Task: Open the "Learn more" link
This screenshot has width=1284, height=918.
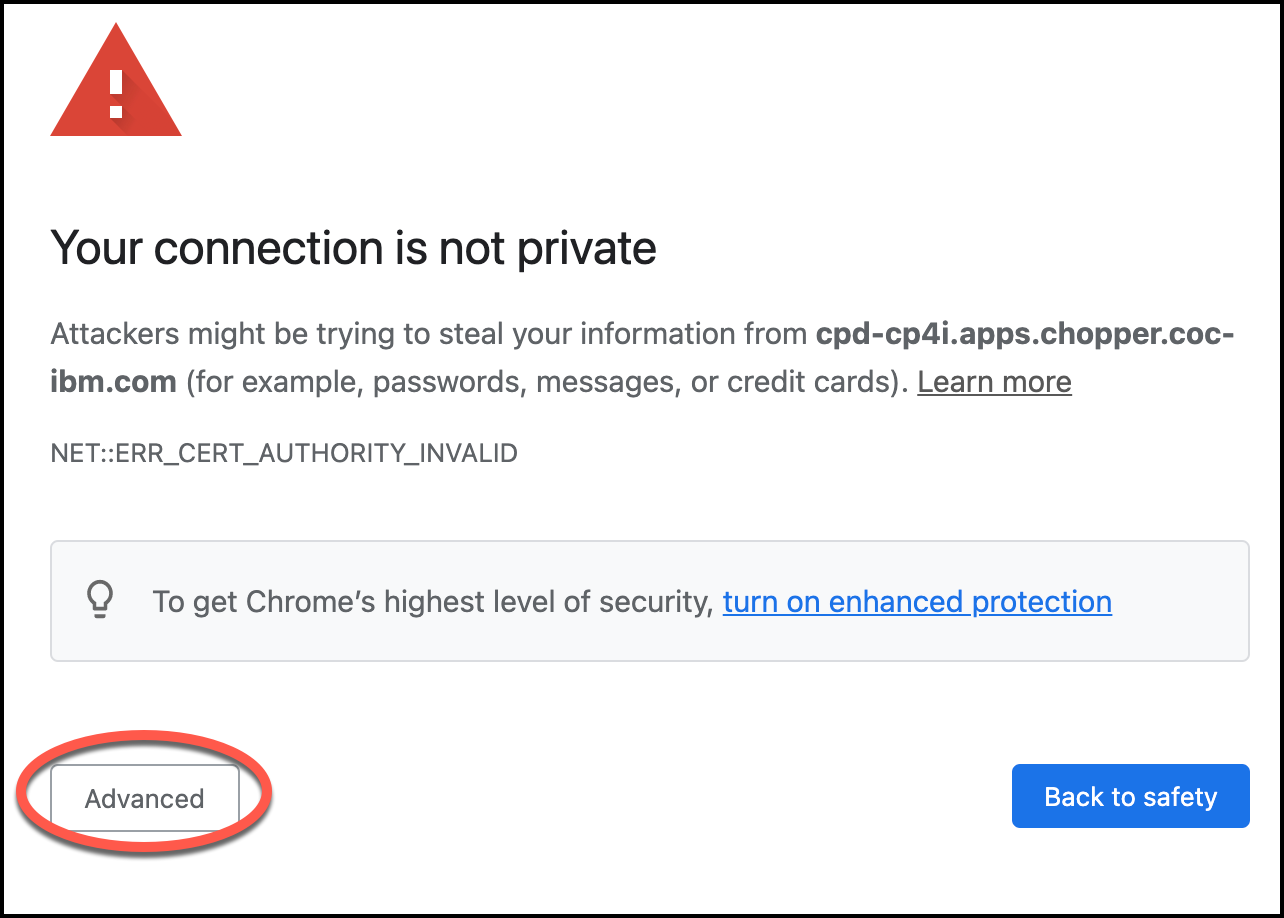Action: tap(994, 382)
